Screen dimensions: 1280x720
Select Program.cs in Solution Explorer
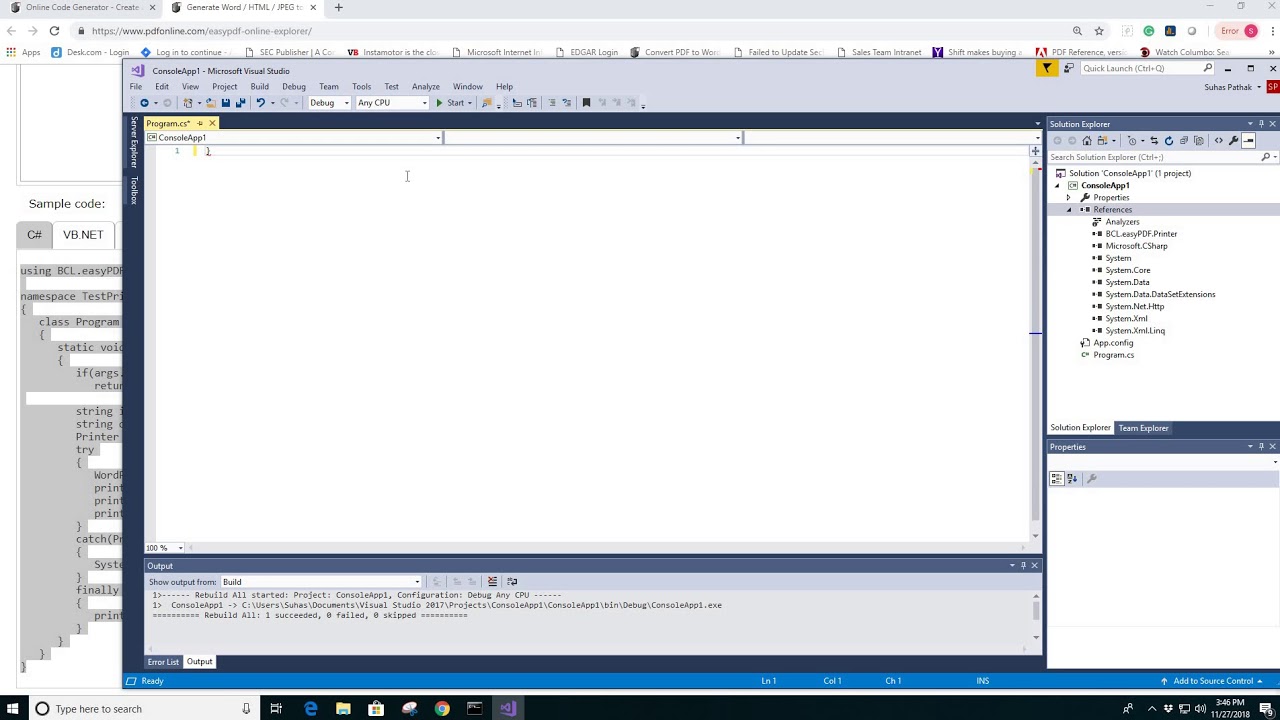(1113, 355)
